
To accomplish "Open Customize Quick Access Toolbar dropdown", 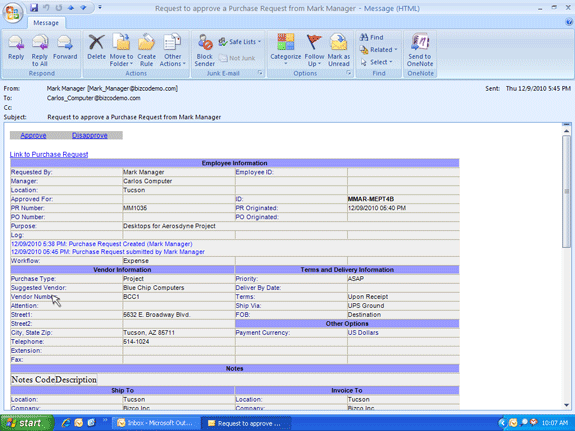I will (x=100, y=7).
